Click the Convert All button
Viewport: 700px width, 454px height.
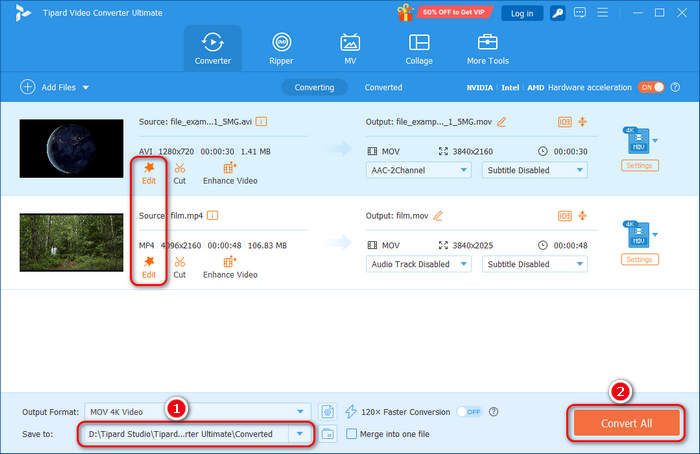[626, 423]
